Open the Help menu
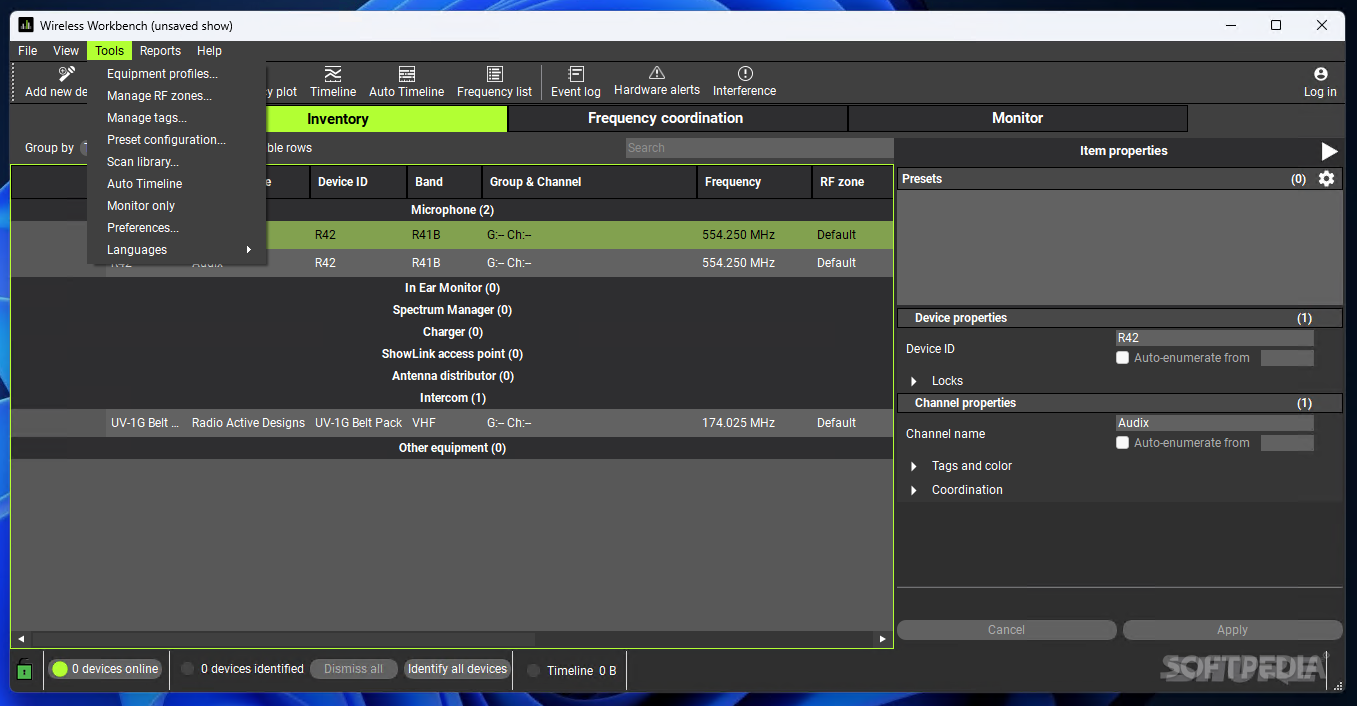The image size is (1357, 706). click(209, 51)
